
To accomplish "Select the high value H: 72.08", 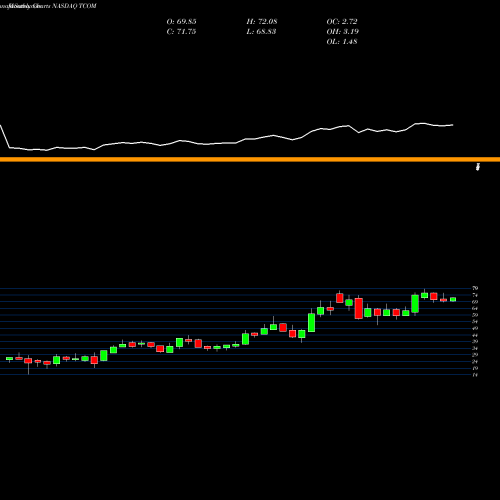I will (262, 22).
